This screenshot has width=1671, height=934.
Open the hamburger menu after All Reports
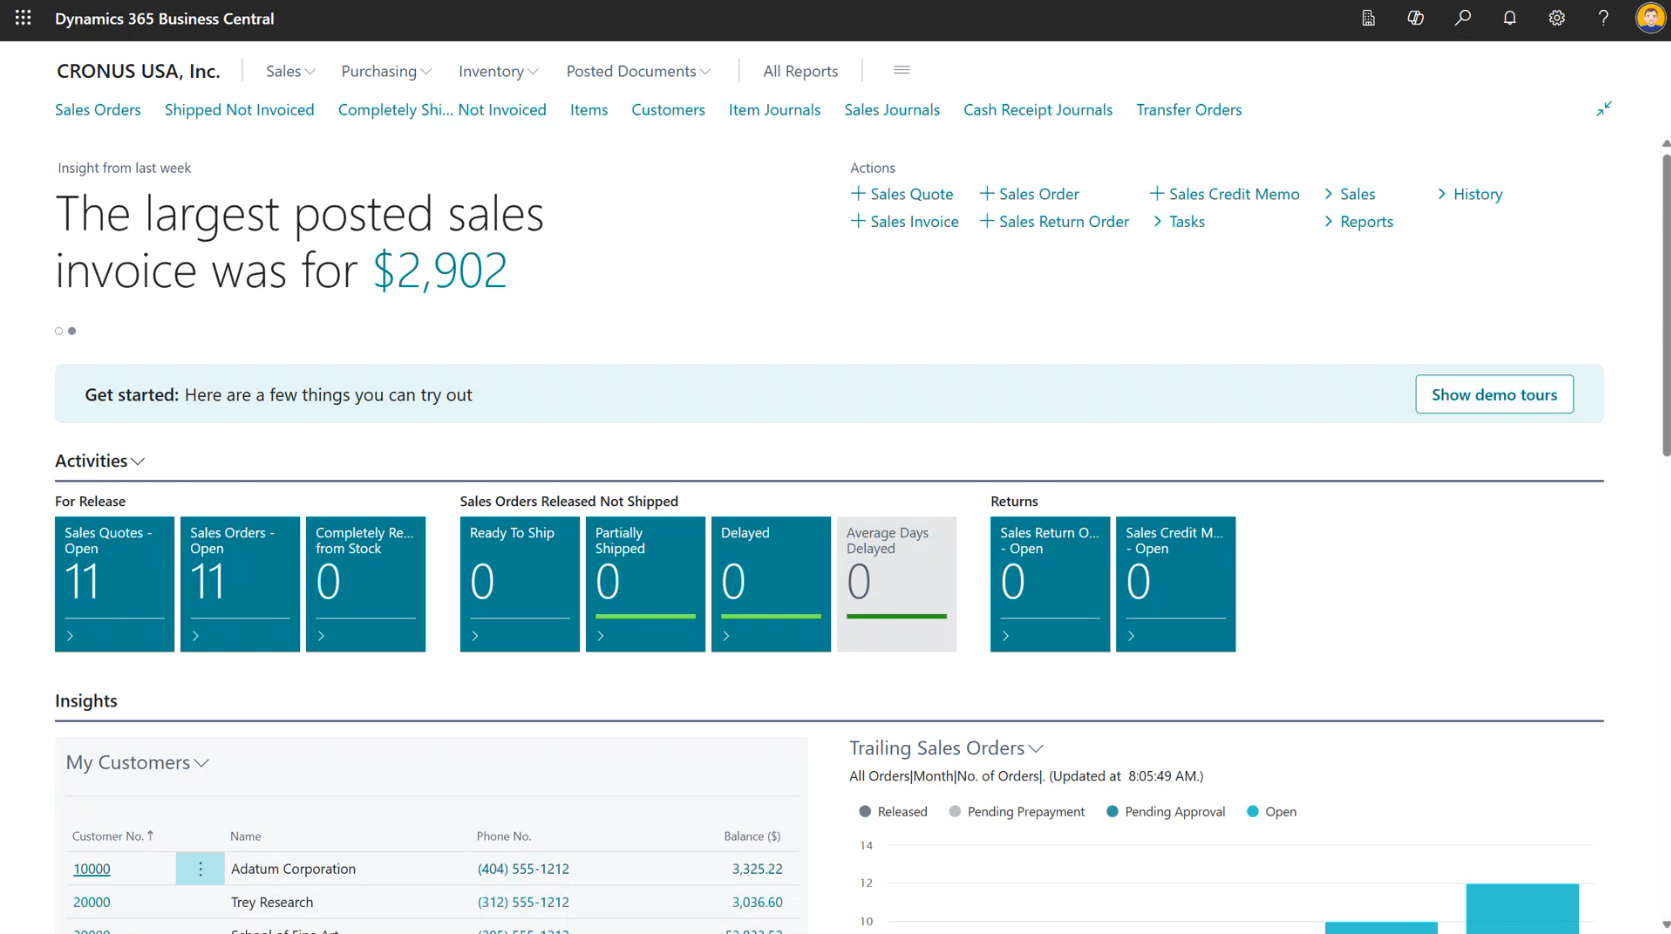click(x=901, y=70)
